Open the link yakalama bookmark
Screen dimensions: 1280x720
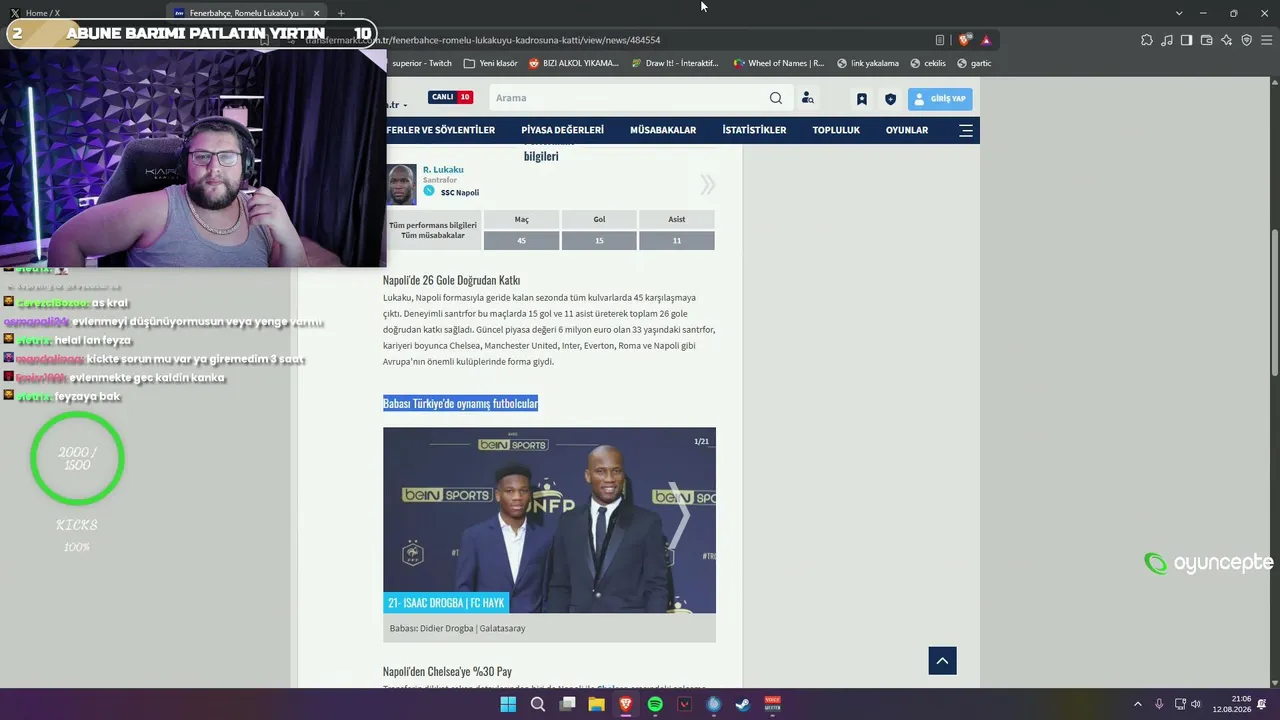(x=867, y=63)
